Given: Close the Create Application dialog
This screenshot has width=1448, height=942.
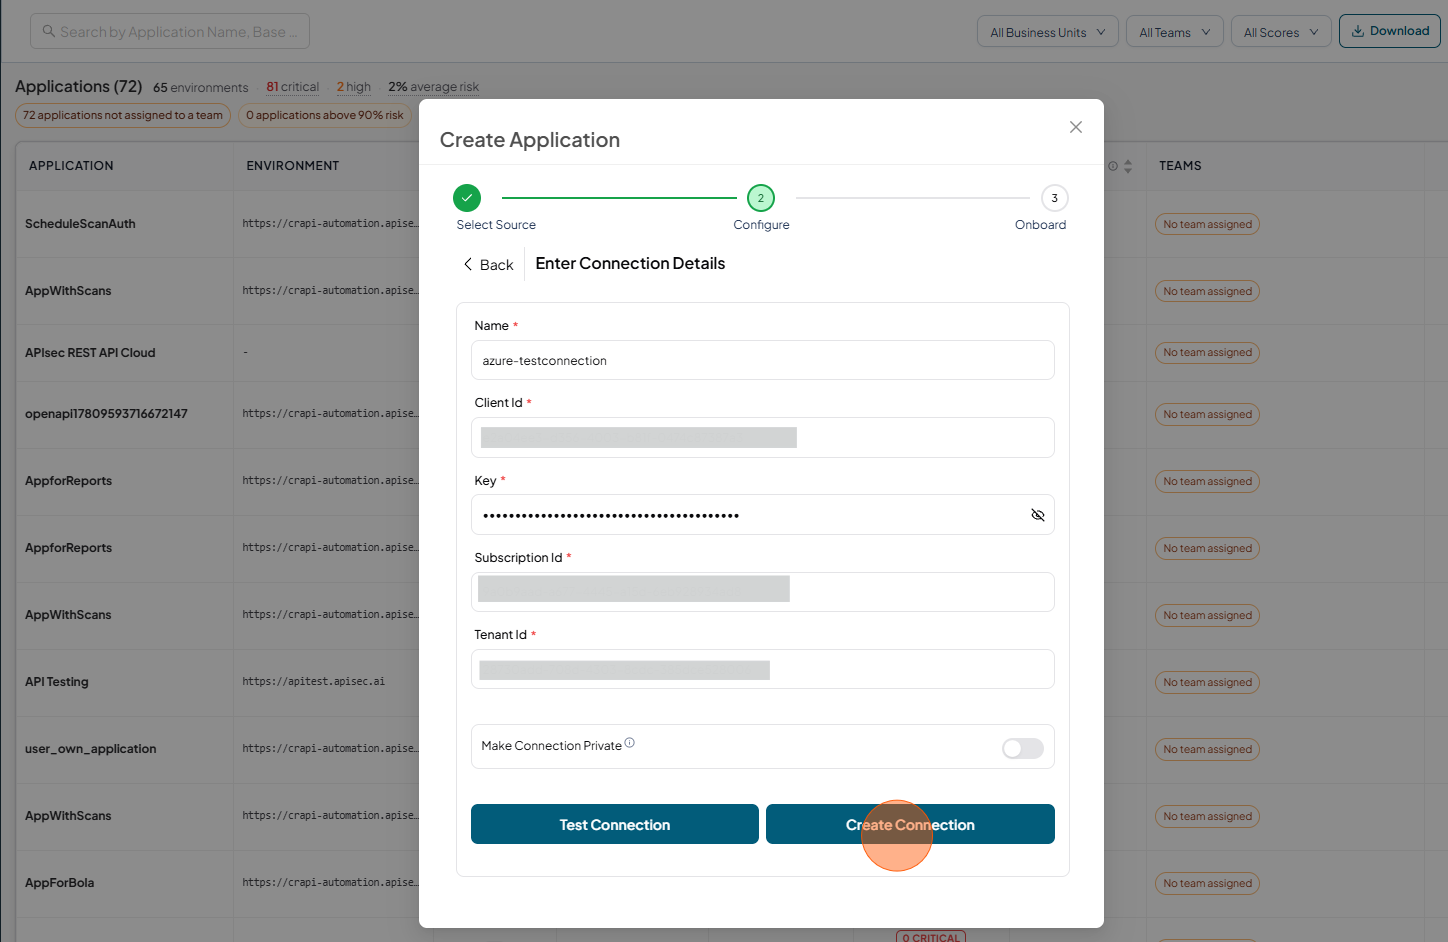Looking at the screenshot, I should tap(1076, 127).
